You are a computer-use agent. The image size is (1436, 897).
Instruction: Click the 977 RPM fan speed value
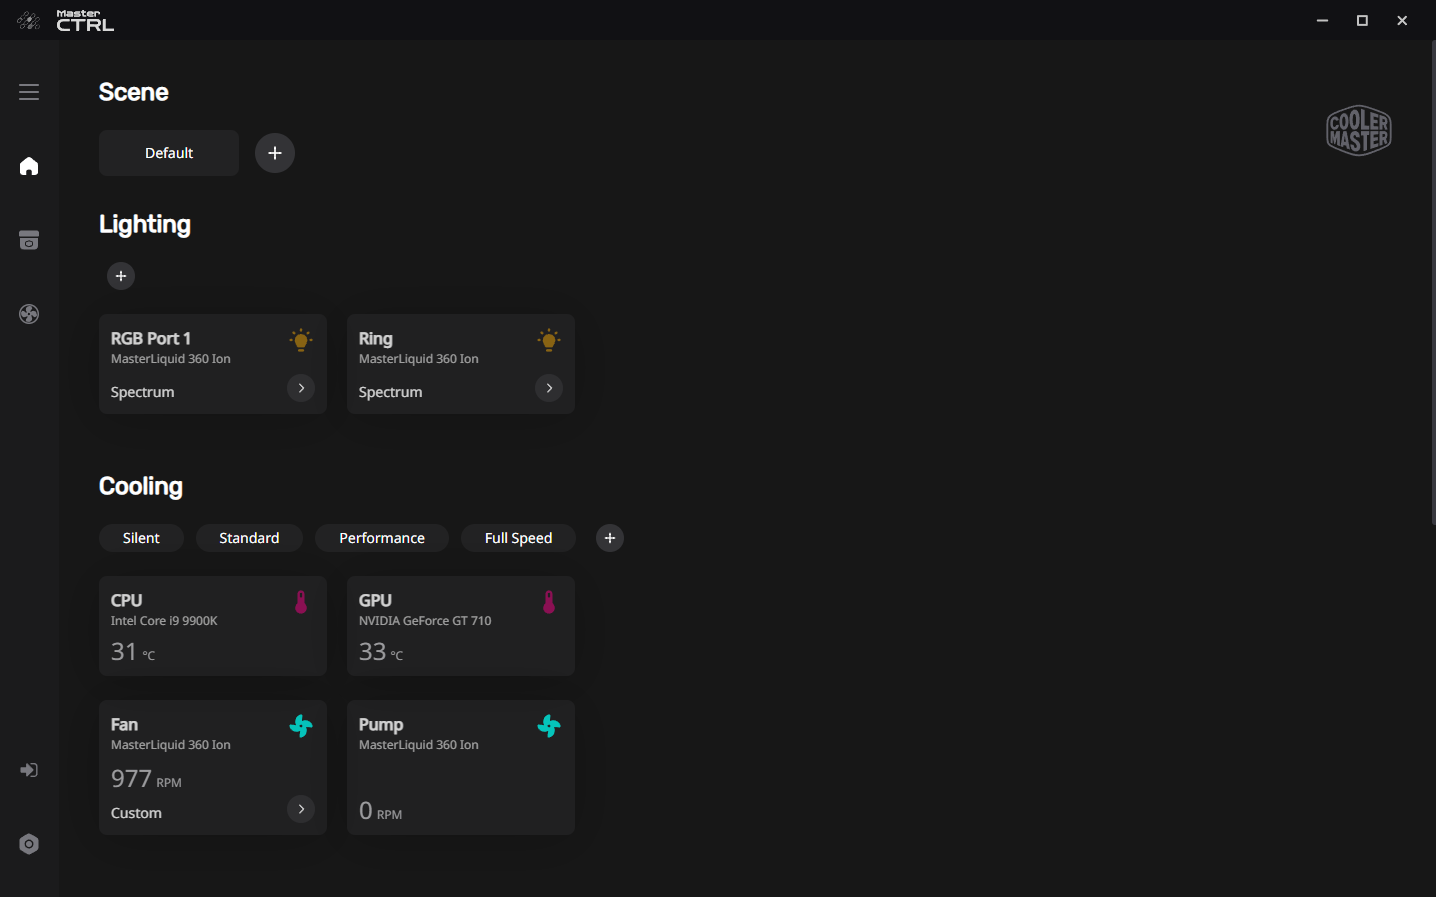pyautogui.click(x=146, y=779)
